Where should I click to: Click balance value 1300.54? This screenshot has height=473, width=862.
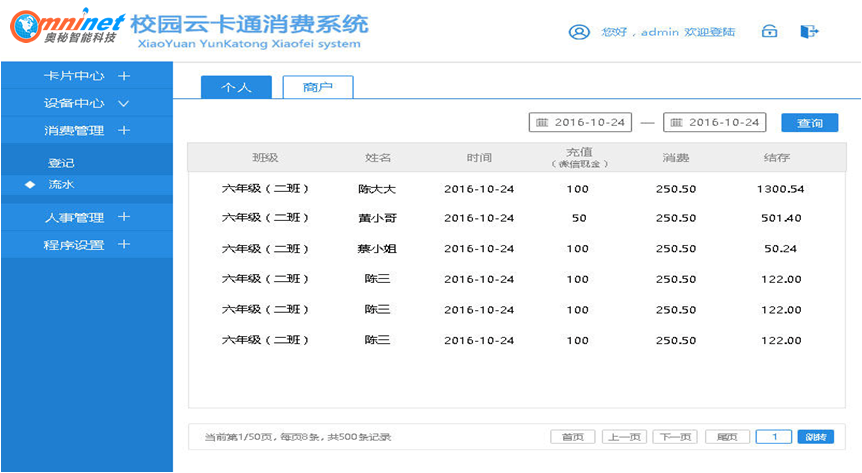(x=780, y=189)
